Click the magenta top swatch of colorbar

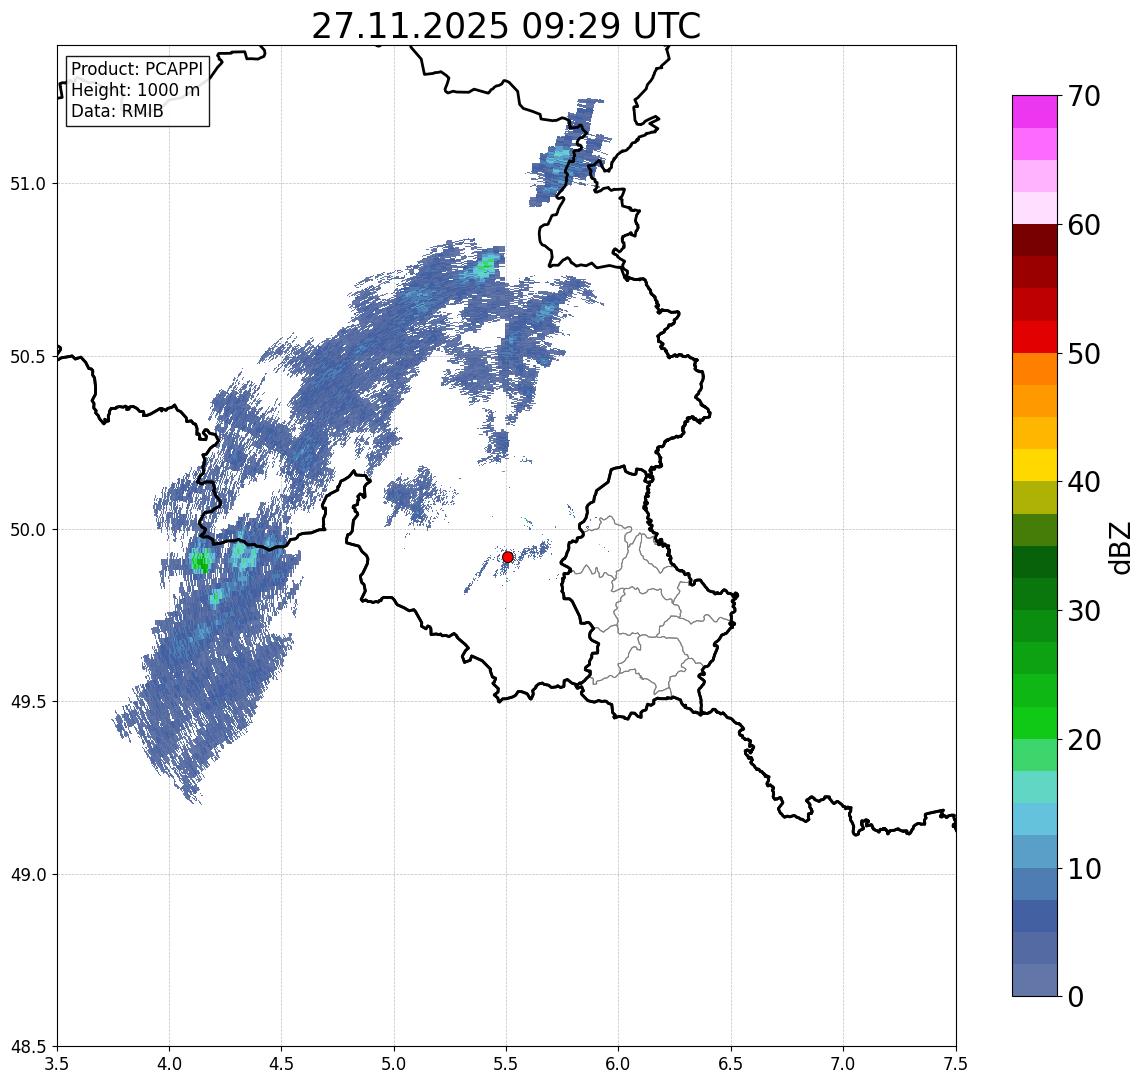click(x=1035, y=112)
